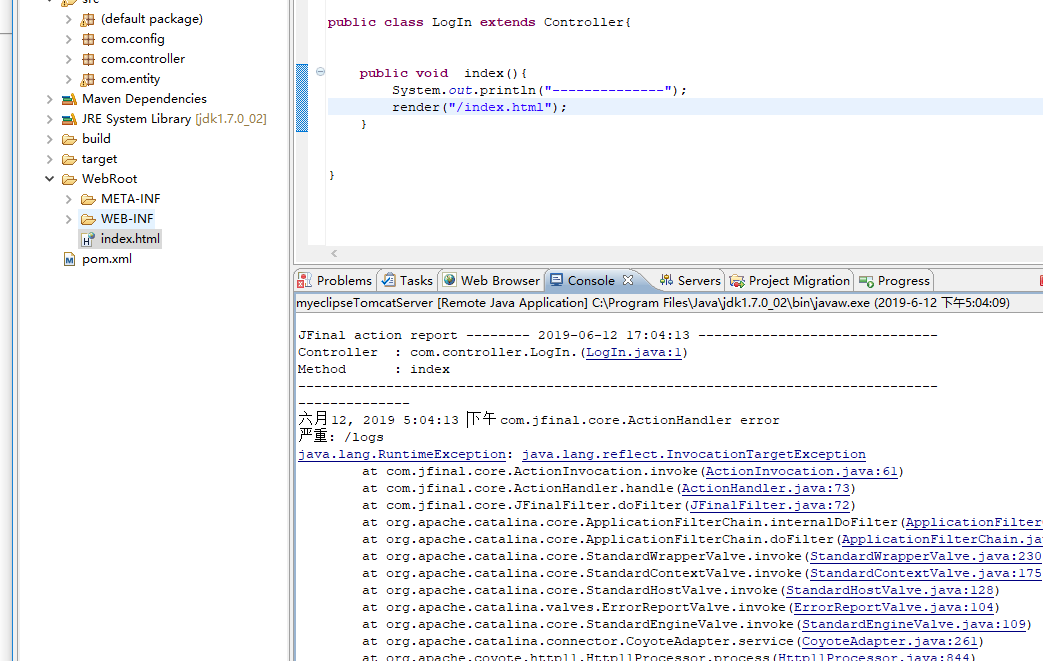1043x661 pixels.
Task: Place cursor on the render("/index.html") line
Action: (x=685, y=107)
